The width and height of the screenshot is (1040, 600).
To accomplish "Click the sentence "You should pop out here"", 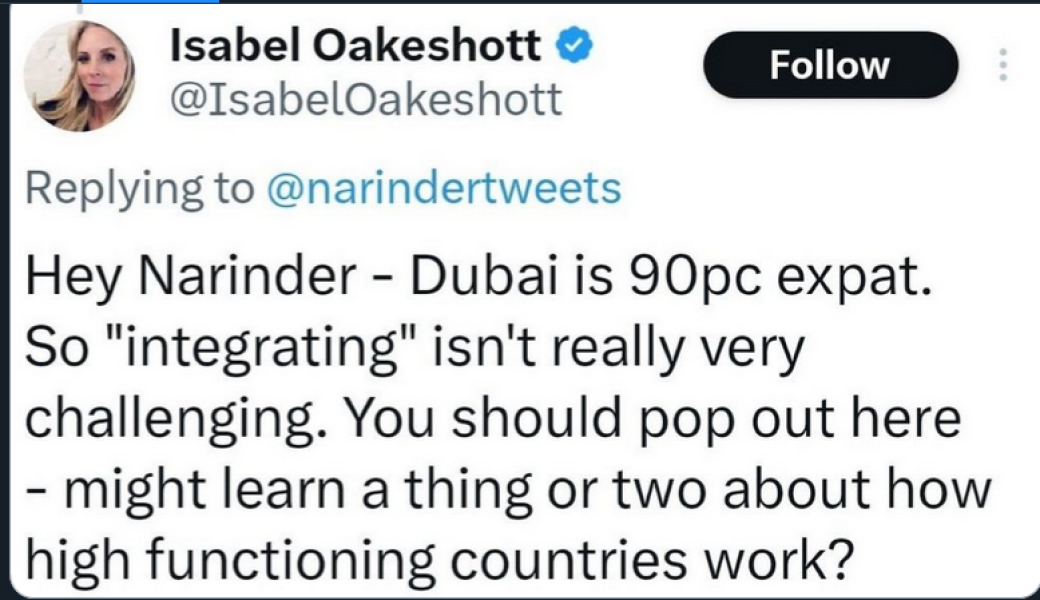I will pyautogui.click(x=649, y=420).
